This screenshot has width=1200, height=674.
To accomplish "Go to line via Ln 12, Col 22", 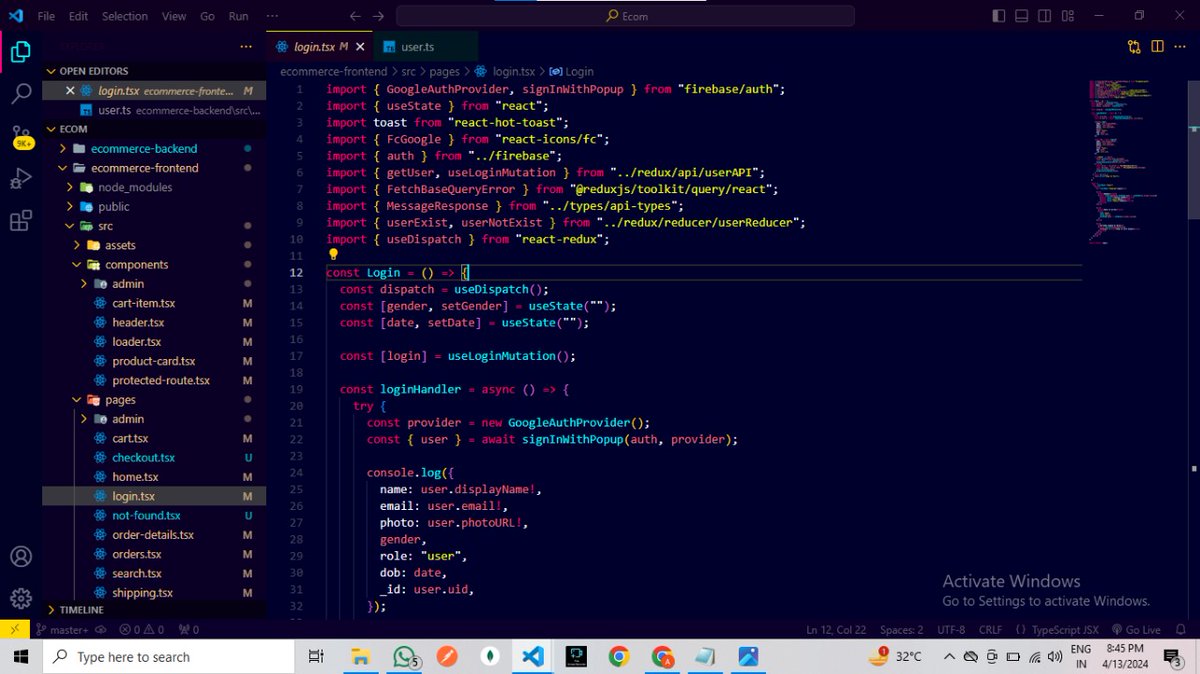I will (x=837, y=630).
